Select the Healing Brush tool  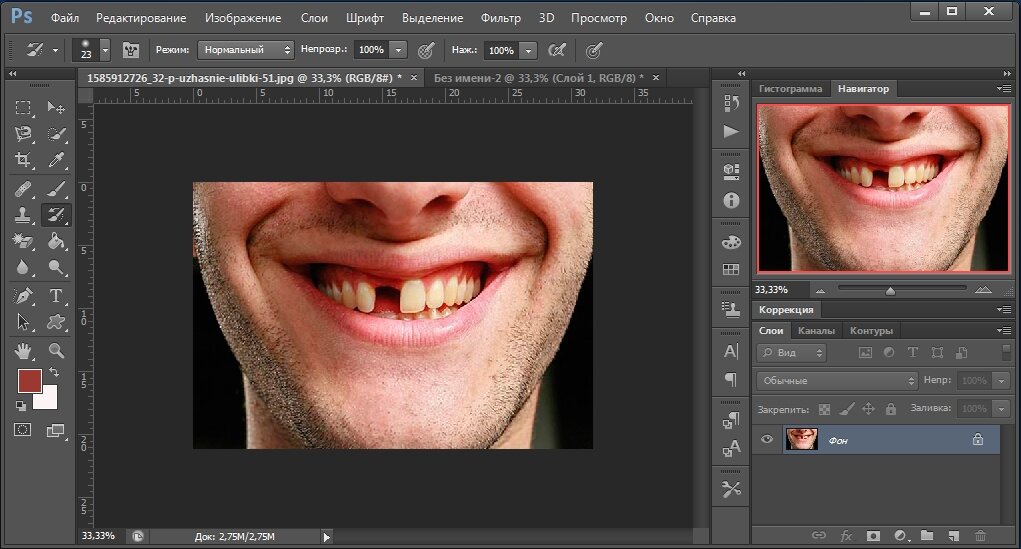pyautogui.click(x=23, y=189)
